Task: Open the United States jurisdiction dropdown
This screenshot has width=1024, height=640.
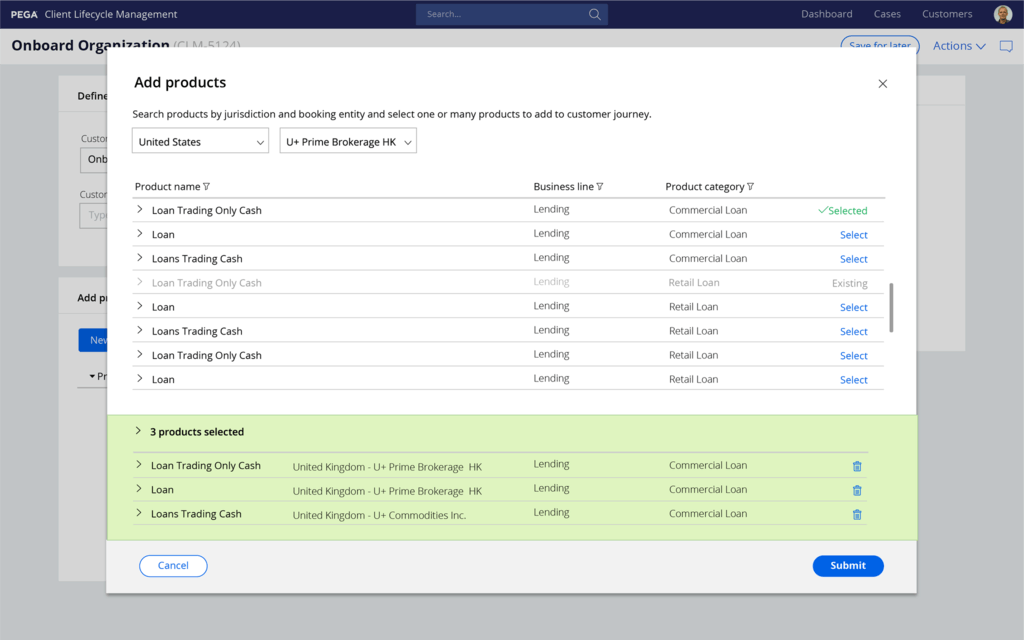Action: [x=200, y=142]
